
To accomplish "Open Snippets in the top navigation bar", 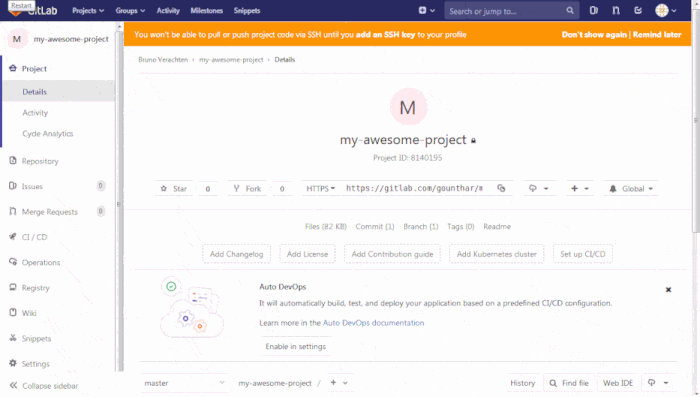I will (x=247, y=10).
